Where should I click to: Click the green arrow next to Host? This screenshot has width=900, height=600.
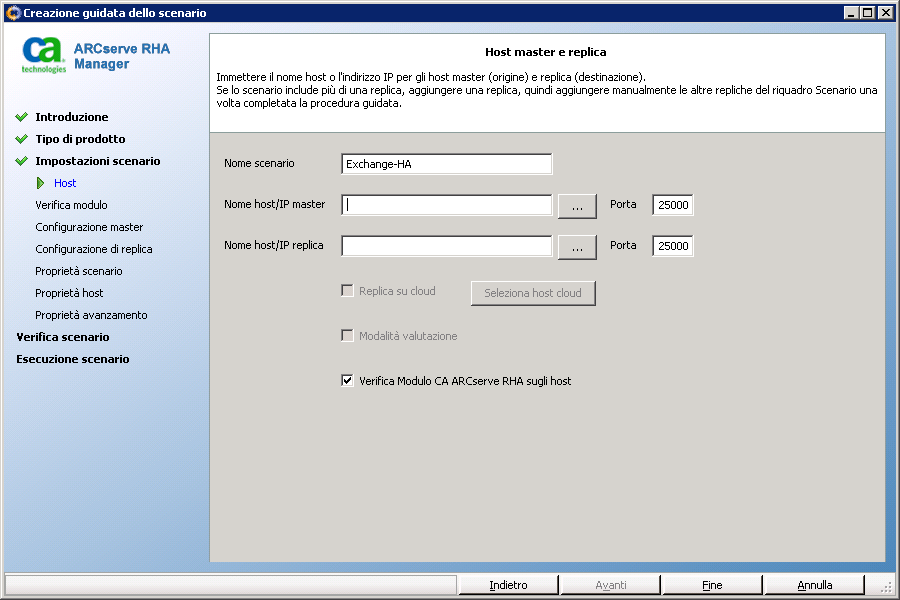(40, 183)
